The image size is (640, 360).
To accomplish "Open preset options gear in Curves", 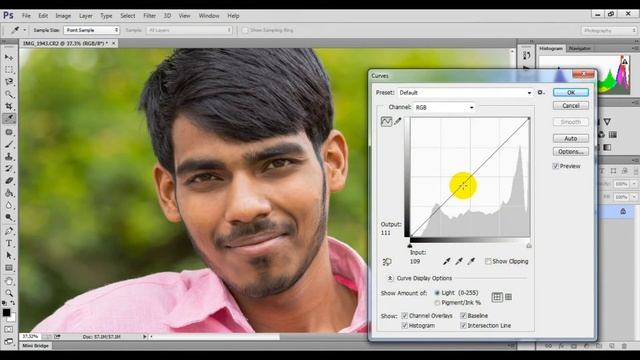I will [541, 93].
